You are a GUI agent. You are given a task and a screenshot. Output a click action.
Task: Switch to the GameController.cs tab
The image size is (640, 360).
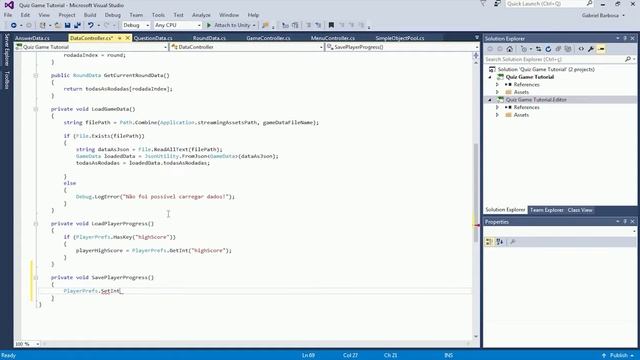click(268, 38)
